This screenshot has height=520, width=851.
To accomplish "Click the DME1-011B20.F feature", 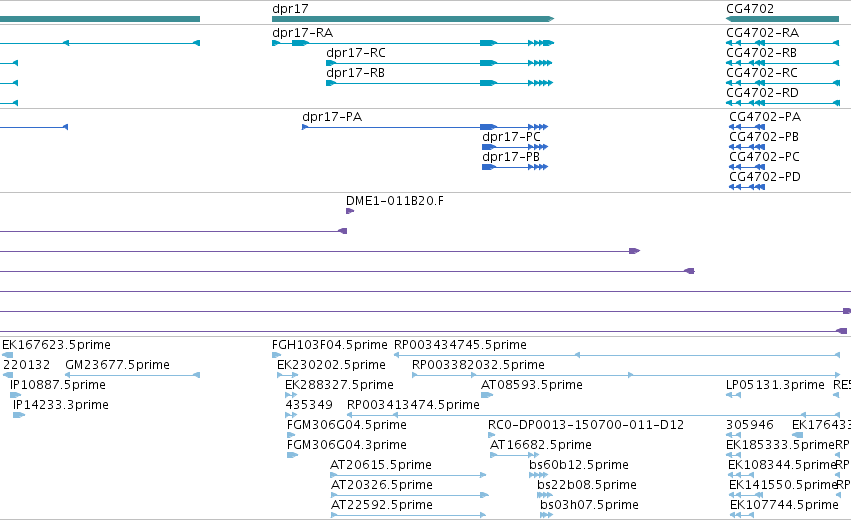I will tap(350, 211).
